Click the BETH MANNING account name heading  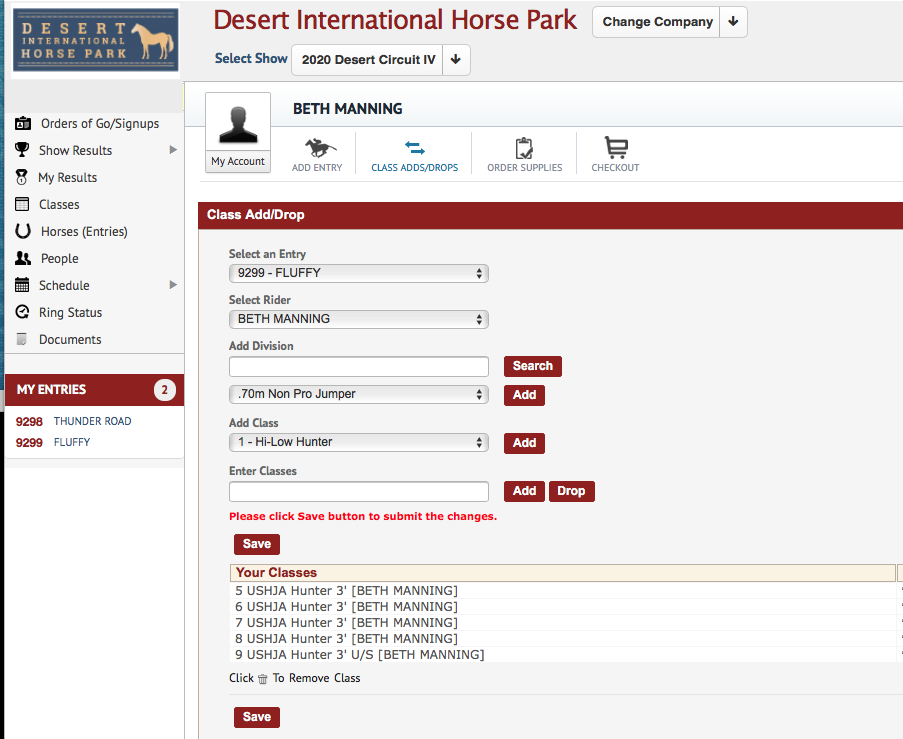click(348, 109)
